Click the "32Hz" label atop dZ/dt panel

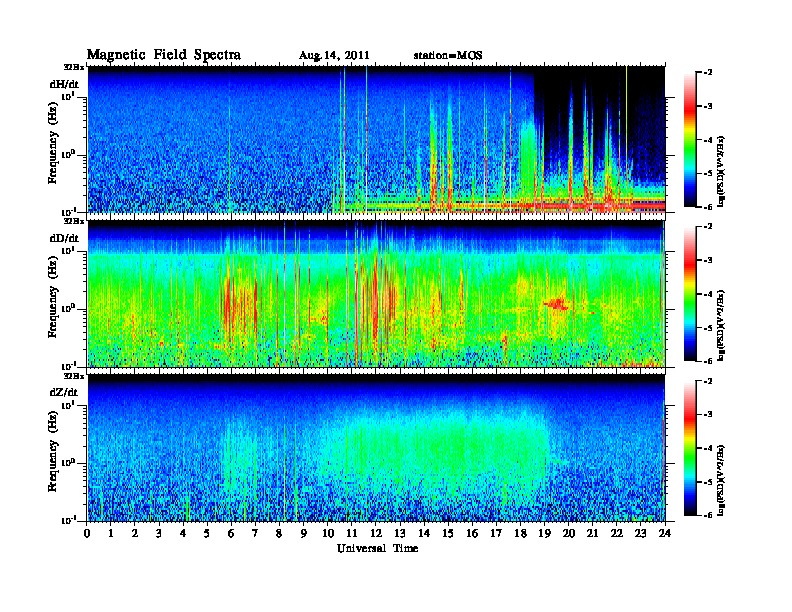74,376
